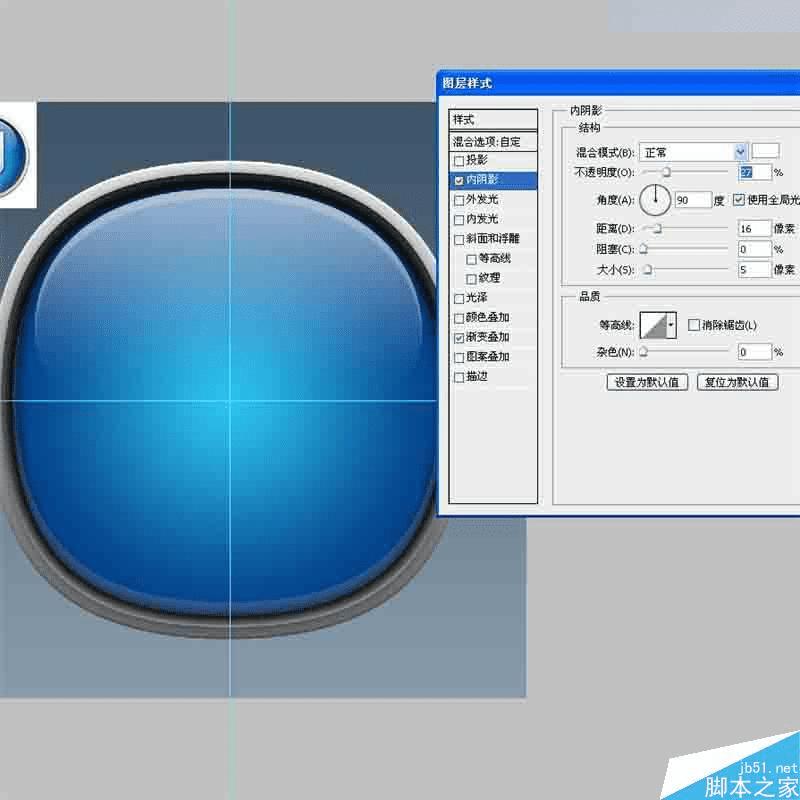Viewport: 800px width, 800px height.
Task: Enable 消除锯齿 anti-aliasing
Action: (x=692, y=324)
